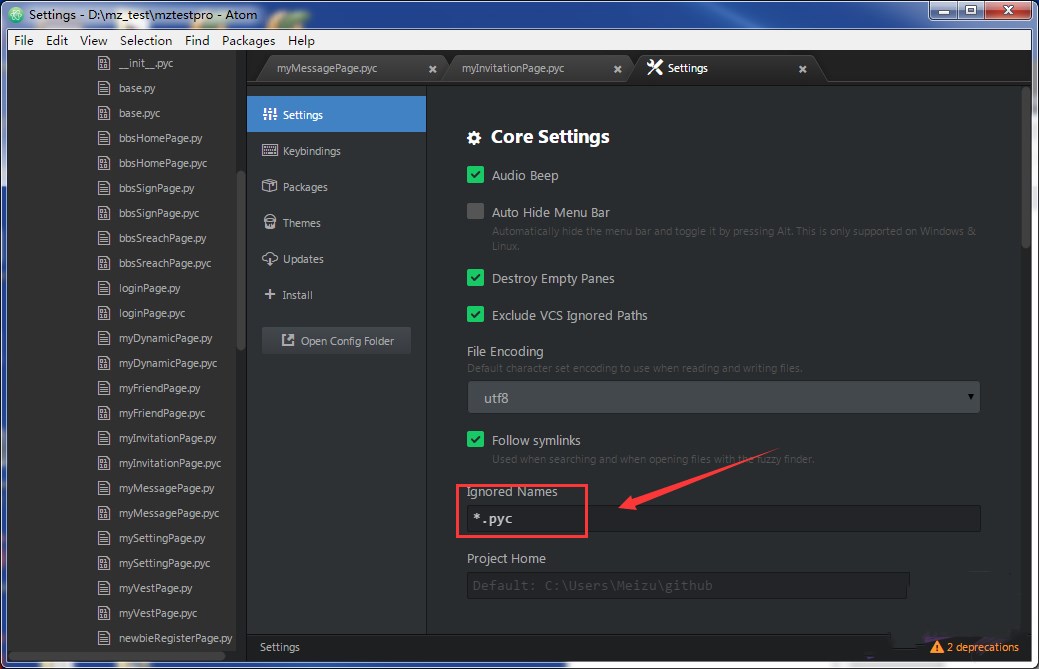
Task: Click the Project Home text field
Action: point(687,585)
